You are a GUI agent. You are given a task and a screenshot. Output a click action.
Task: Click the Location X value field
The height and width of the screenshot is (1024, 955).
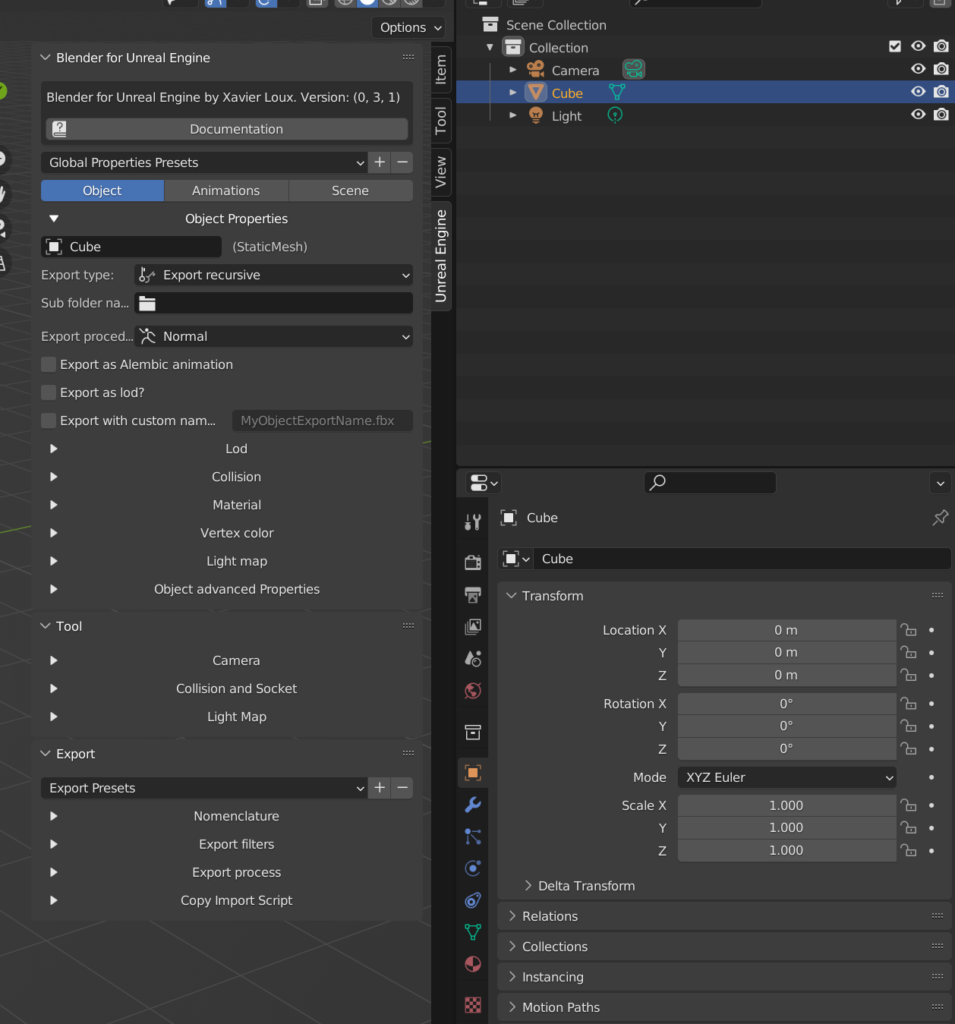coord(787,630)
